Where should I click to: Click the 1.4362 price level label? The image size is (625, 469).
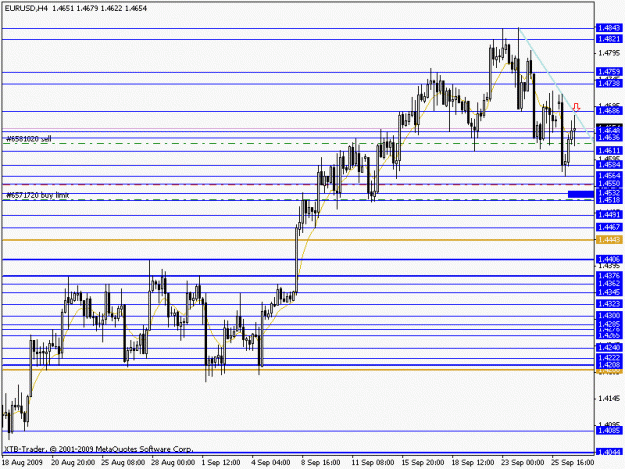point(609,284)
